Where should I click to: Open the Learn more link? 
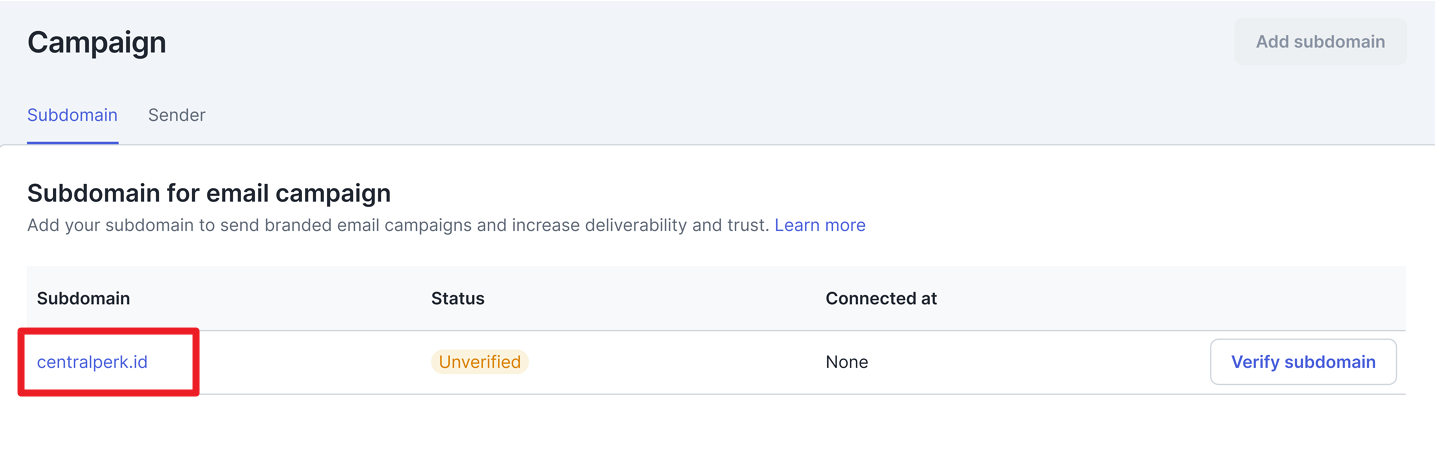coord(820,225)
